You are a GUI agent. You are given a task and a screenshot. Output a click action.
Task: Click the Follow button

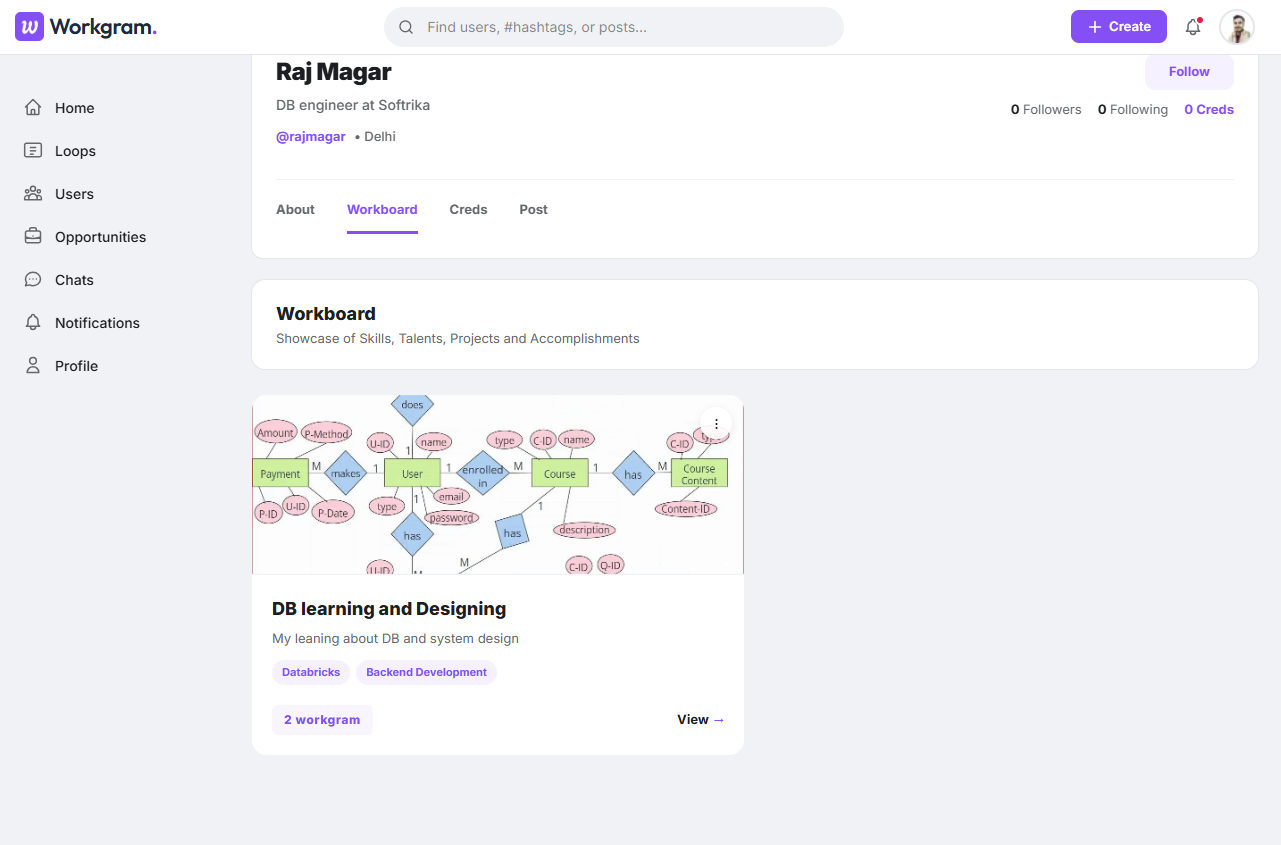(1189, 72)
